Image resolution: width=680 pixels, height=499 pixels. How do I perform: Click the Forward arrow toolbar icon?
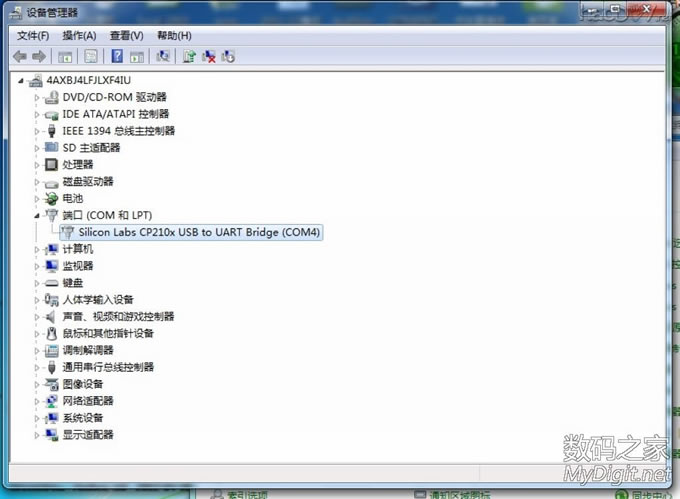(39, 56)
